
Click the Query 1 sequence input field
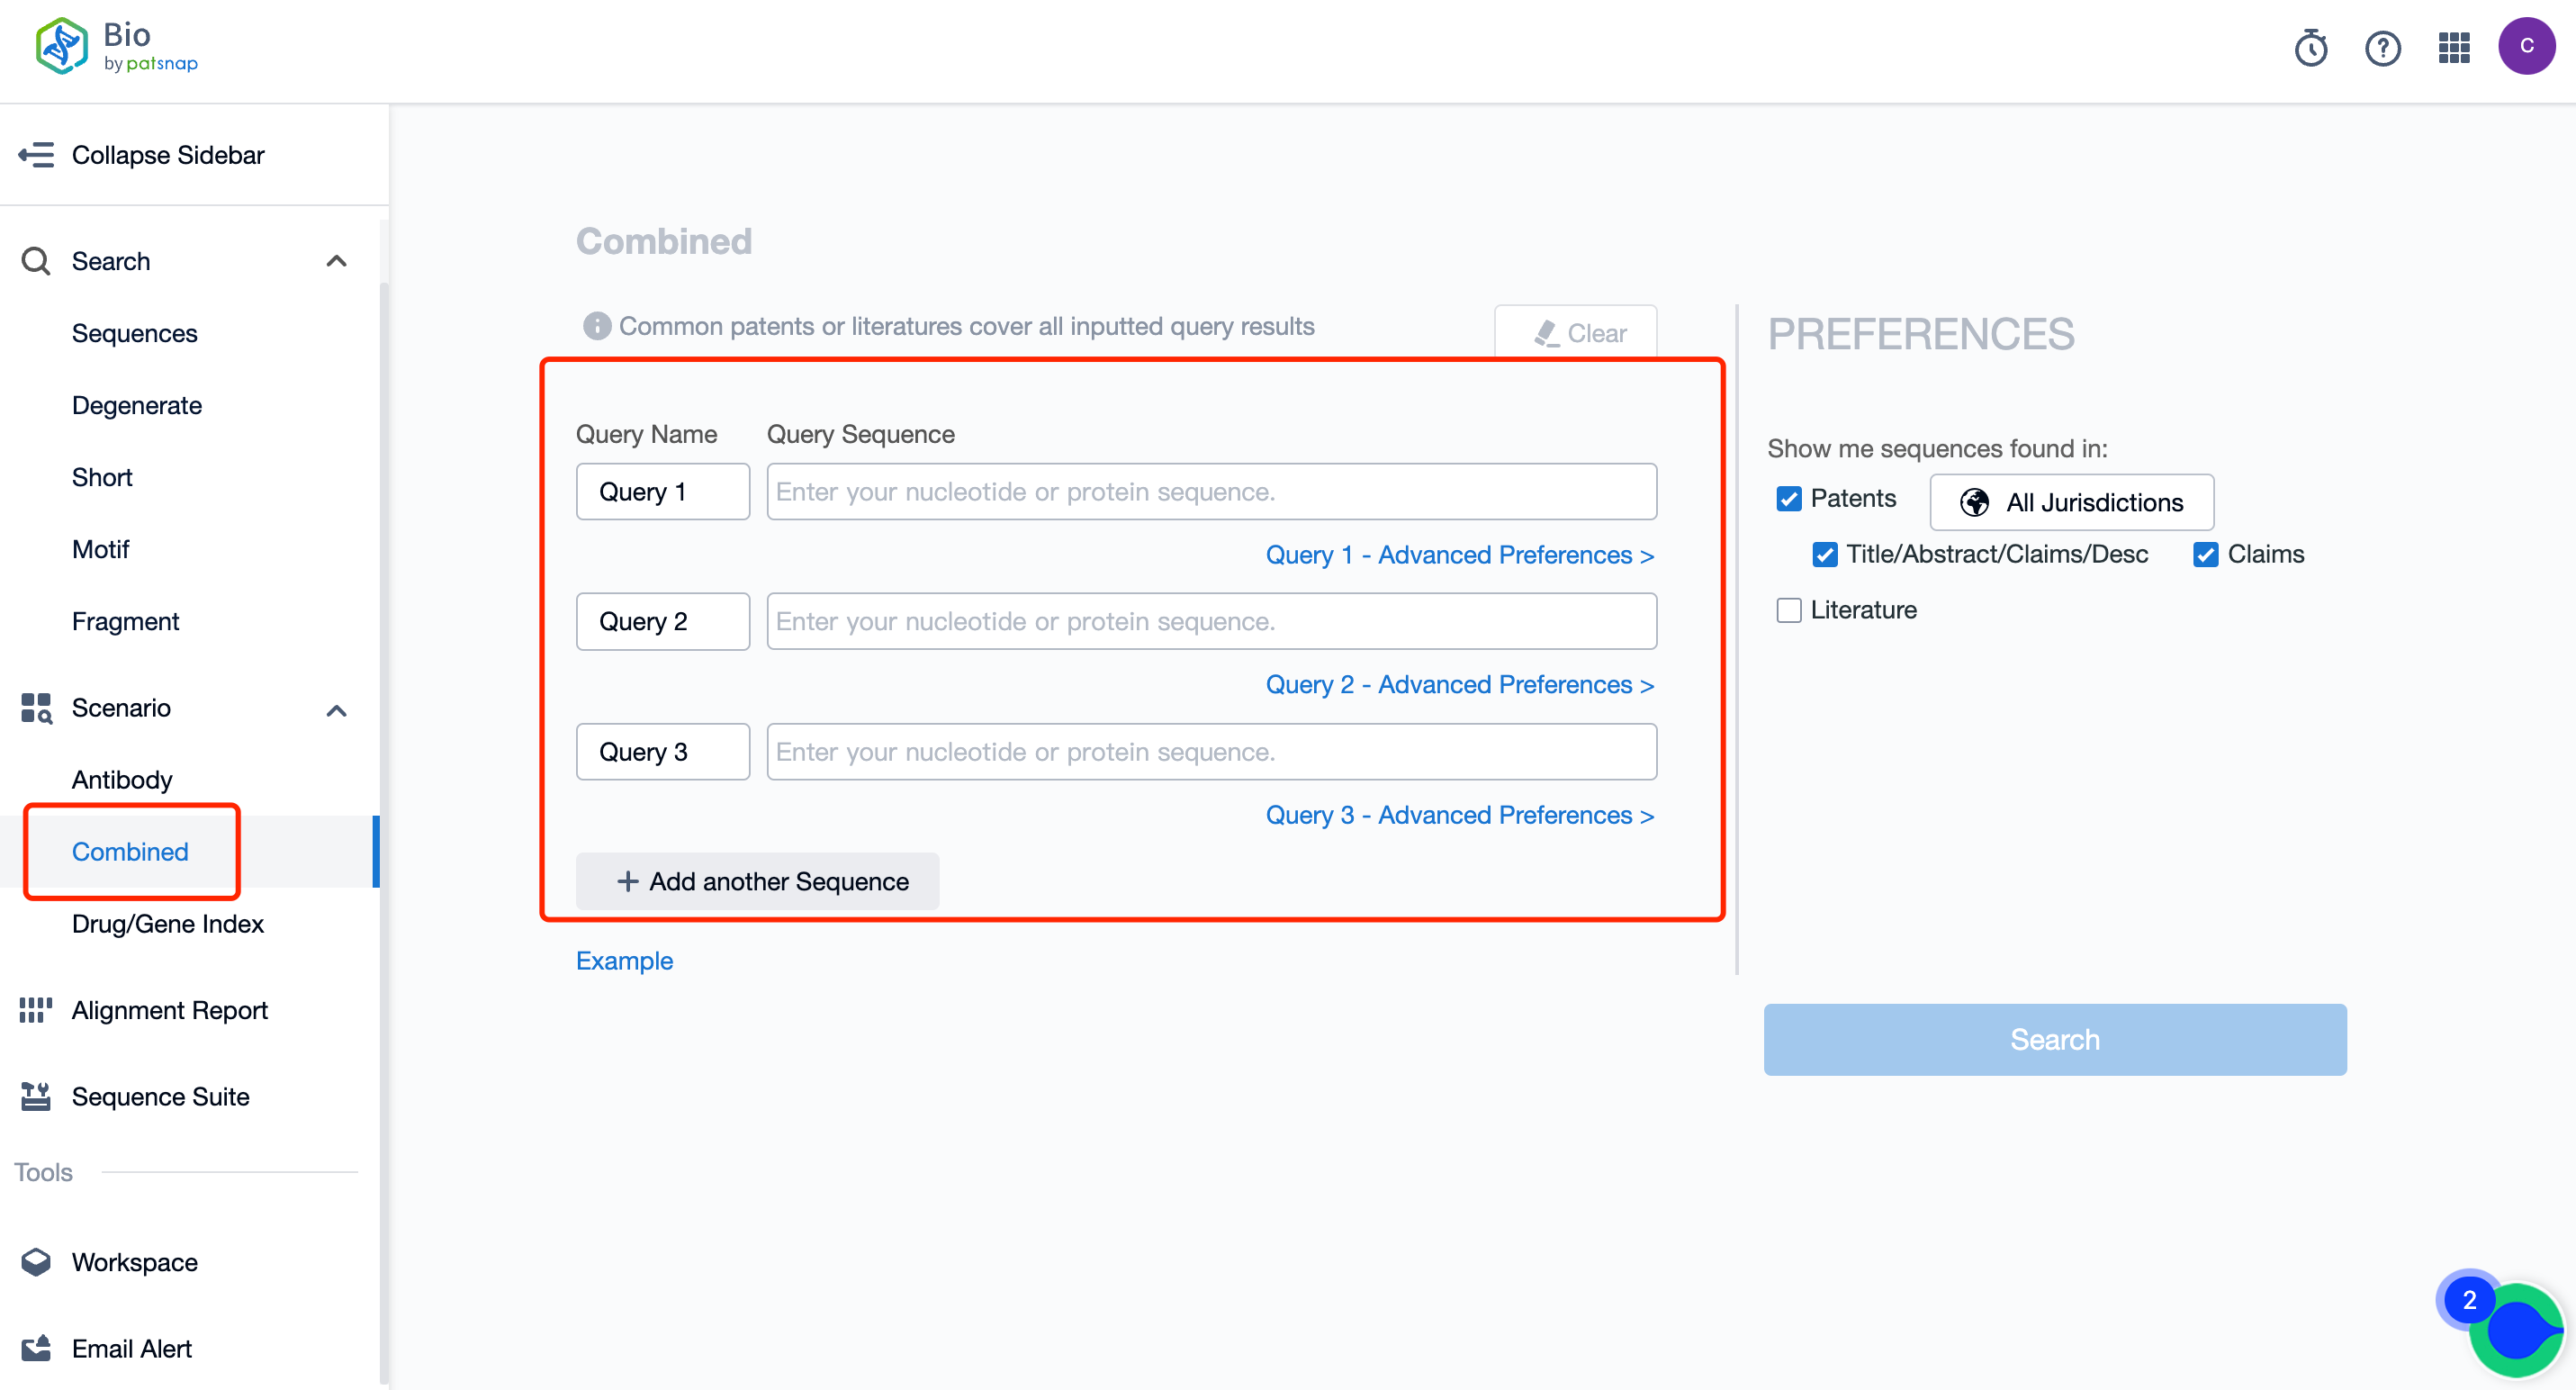(x=1211, y=491)
